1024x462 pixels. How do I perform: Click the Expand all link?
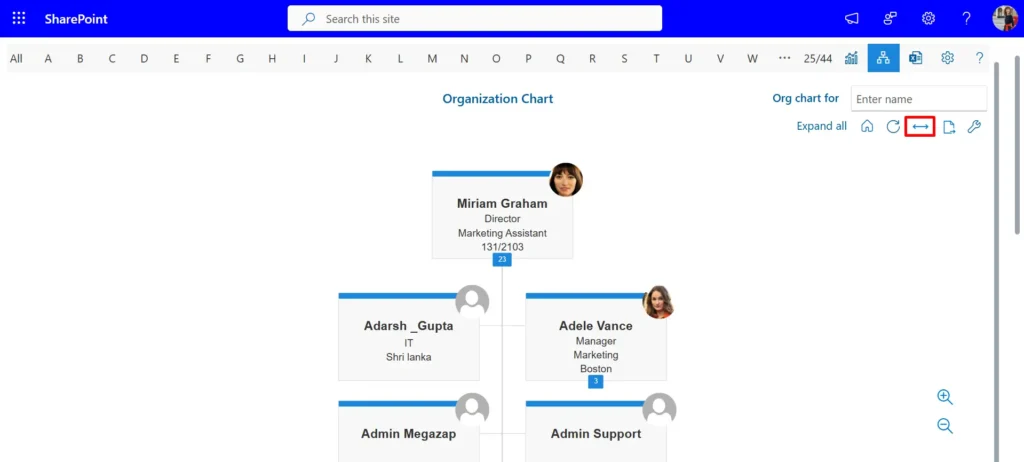point(821,127)
